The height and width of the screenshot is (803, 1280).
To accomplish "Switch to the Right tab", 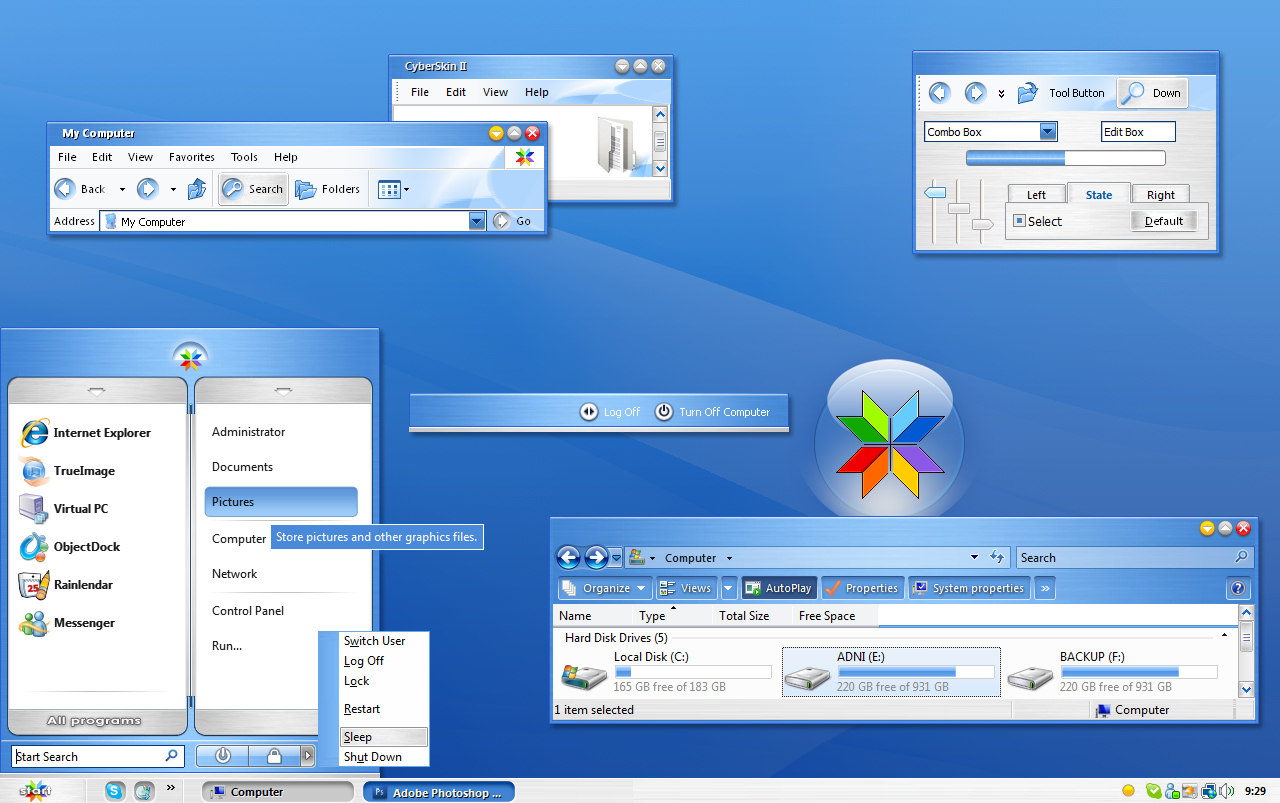I will (1161, 195).
